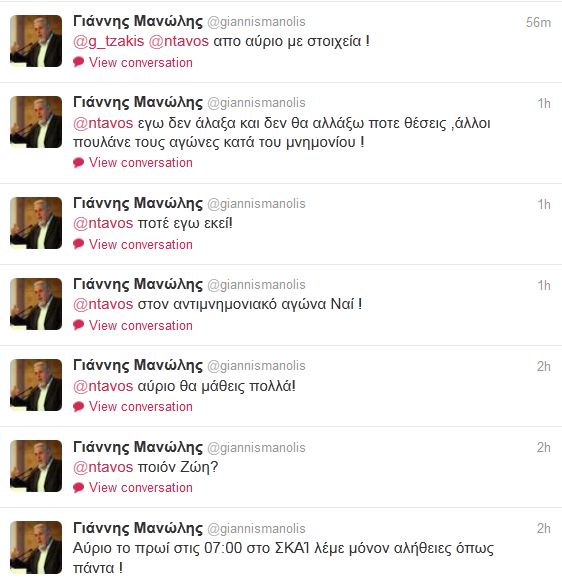
Task: View conversation for the 'ποτέ εγω εκεί!' tweet
Action: click(140, 245)
